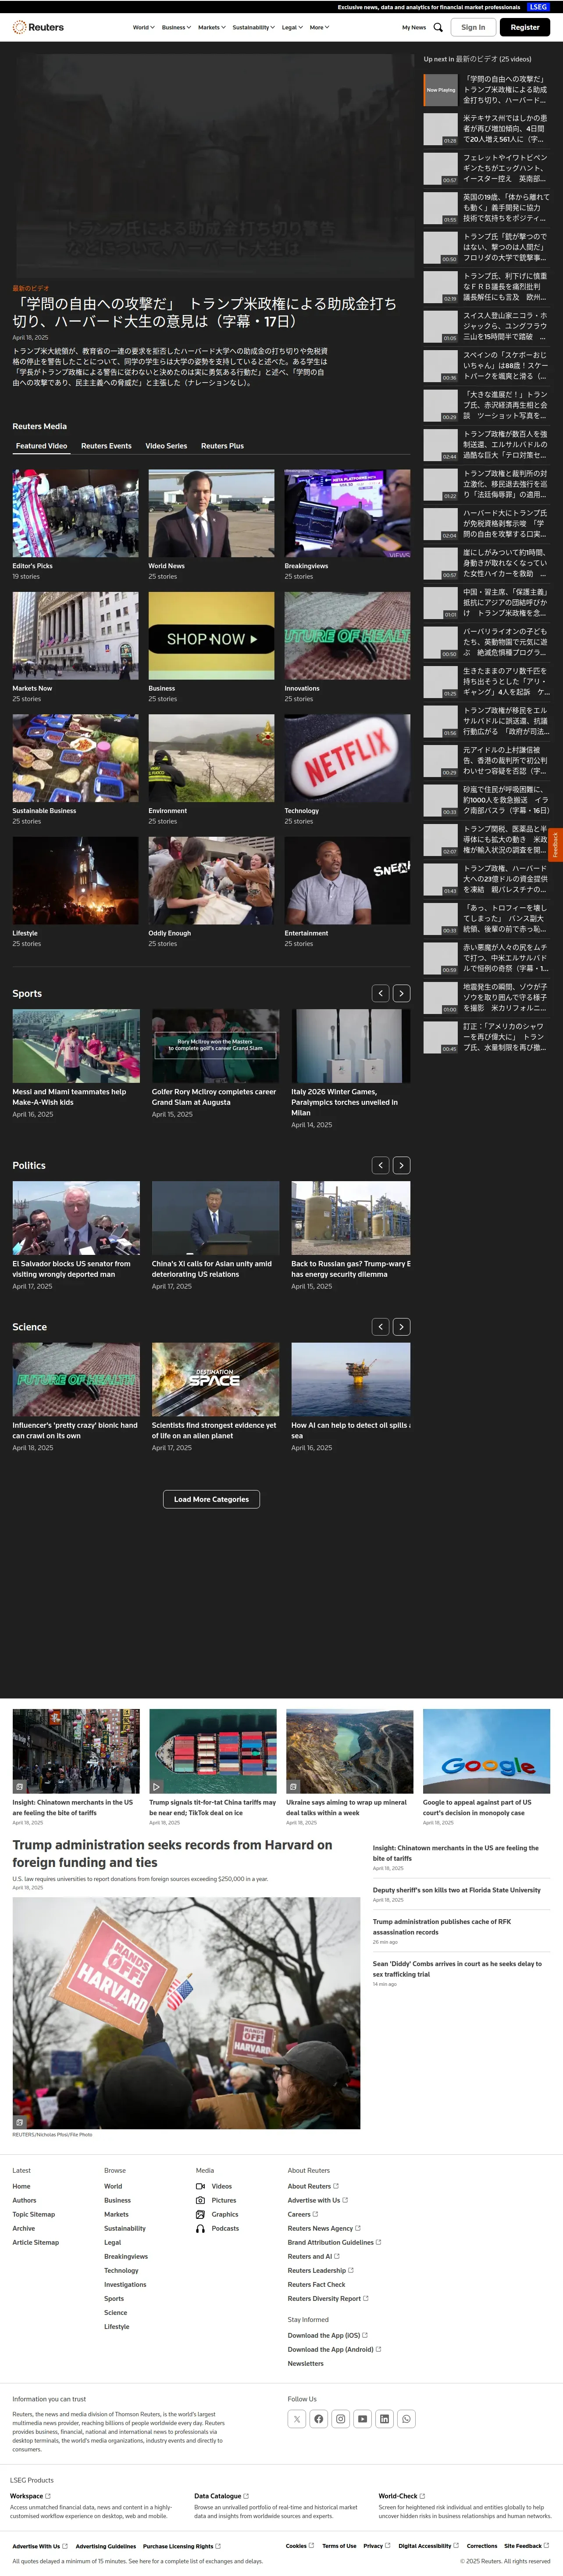Click Load More Categories button

click(212, 1499)
